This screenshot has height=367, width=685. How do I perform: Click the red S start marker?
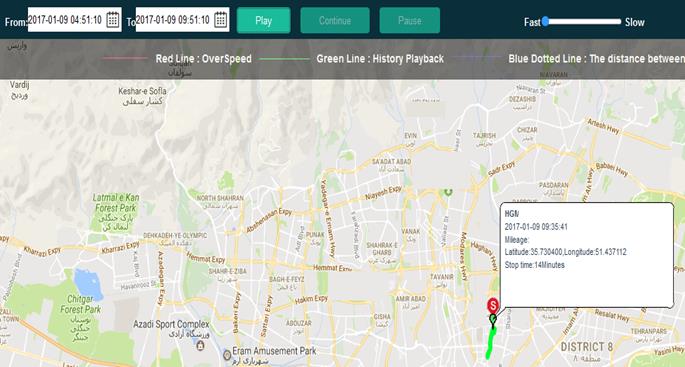pyautogui.click(x=493, y=305)
